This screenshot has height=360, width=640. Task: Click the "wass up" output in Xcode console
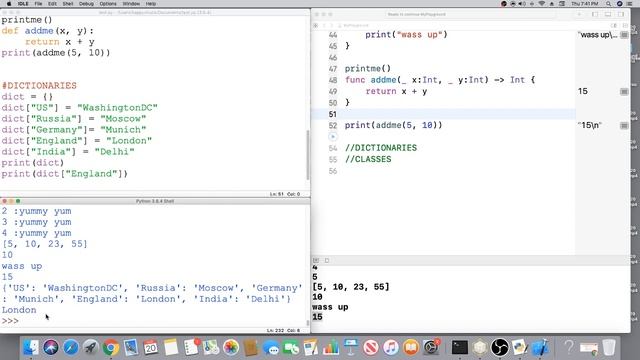click(x=330, y=307)
